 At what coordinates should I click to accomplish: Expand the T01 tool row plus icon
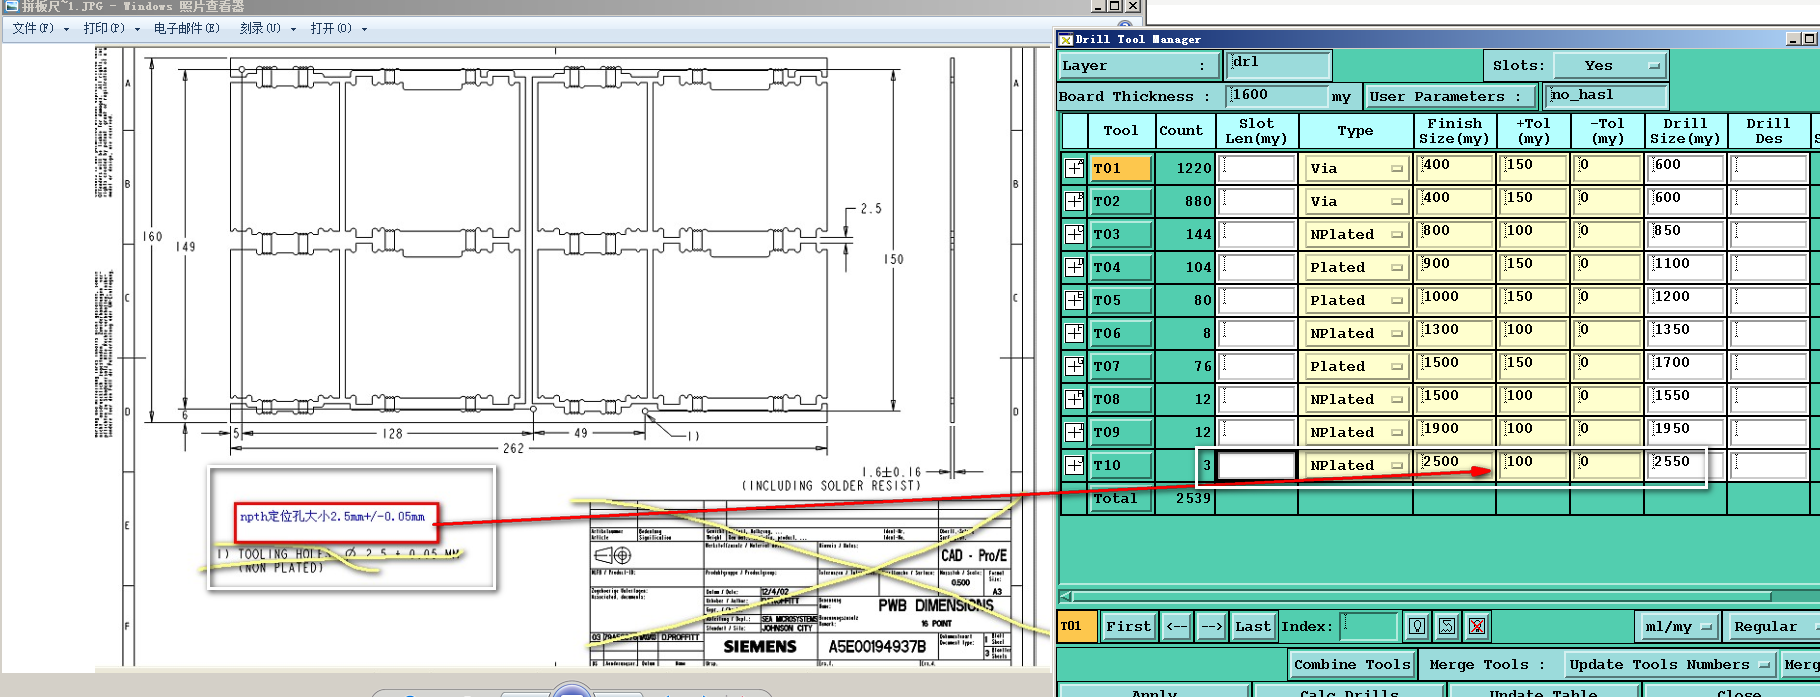(x=1074, y=168)
